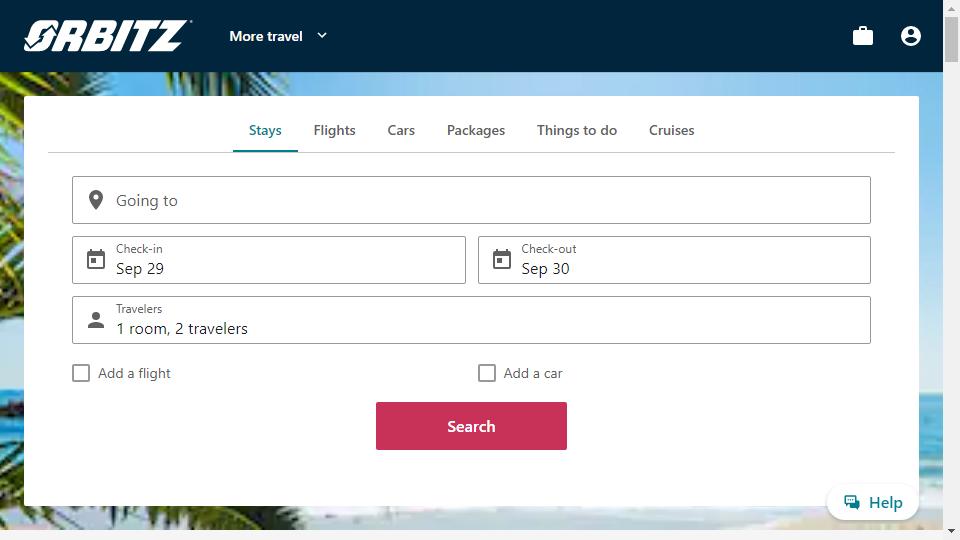Switch to the Cars tab
Image resolution: width=960 pixels, height=540 pixels.
(x=401, y=130)
